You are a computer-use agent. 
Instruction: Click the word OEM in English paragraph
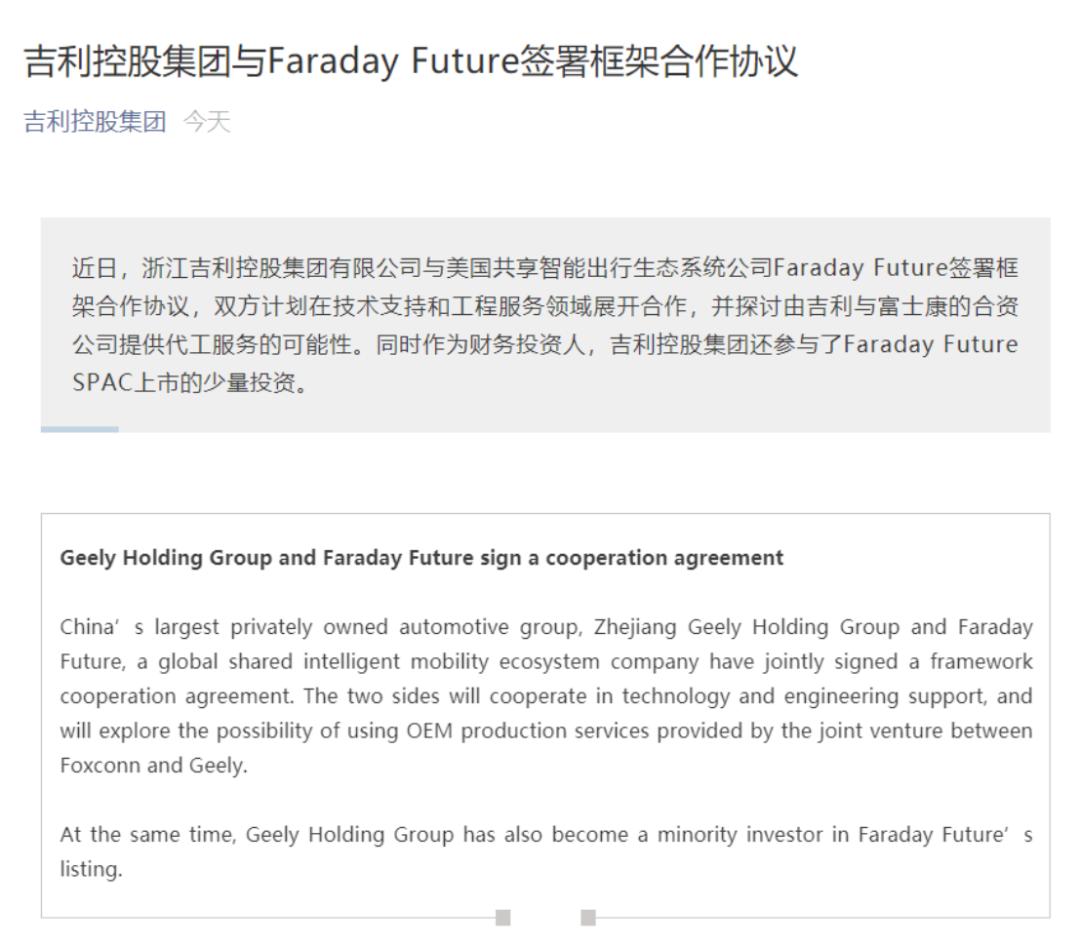click(x=429, y=730)
